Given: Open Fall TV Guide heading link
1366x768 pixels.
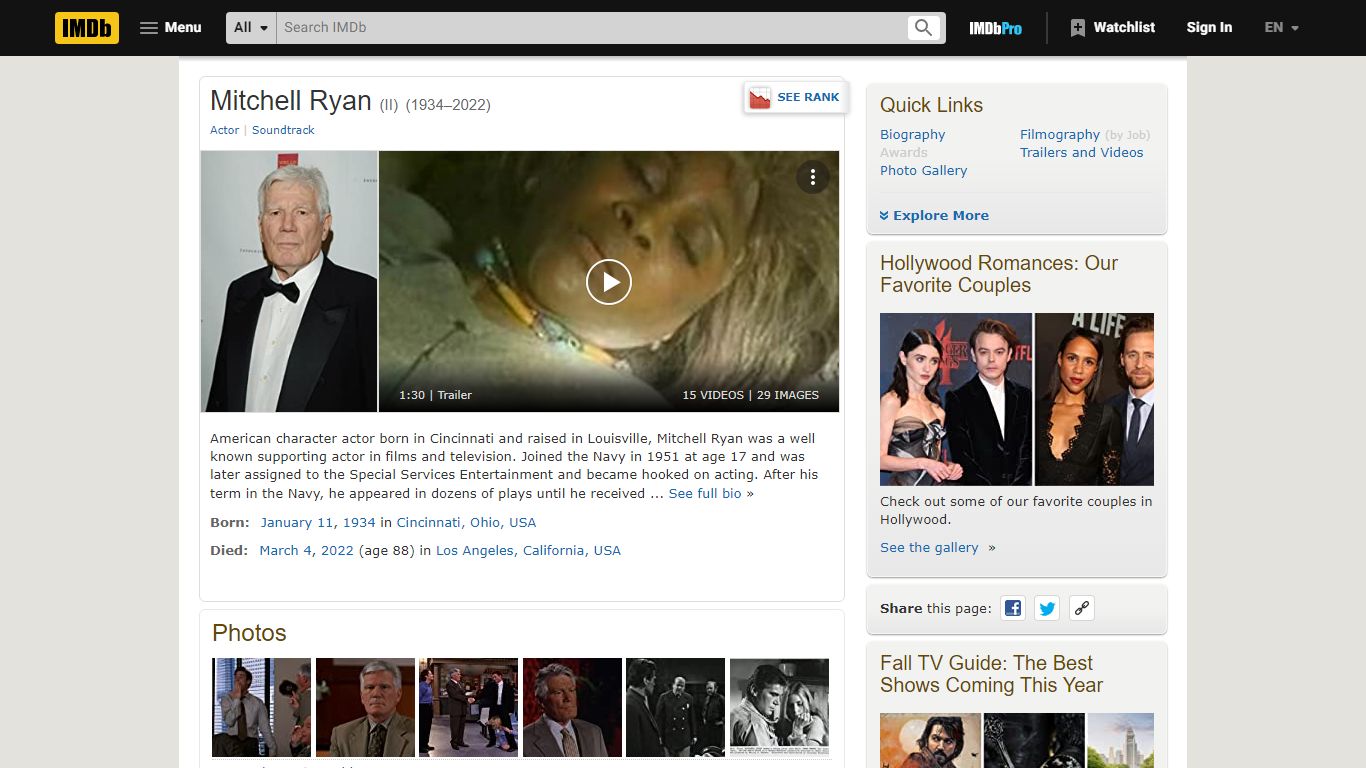Looking at the screenshot, I should pyautogui.click(x=991, y=674).
